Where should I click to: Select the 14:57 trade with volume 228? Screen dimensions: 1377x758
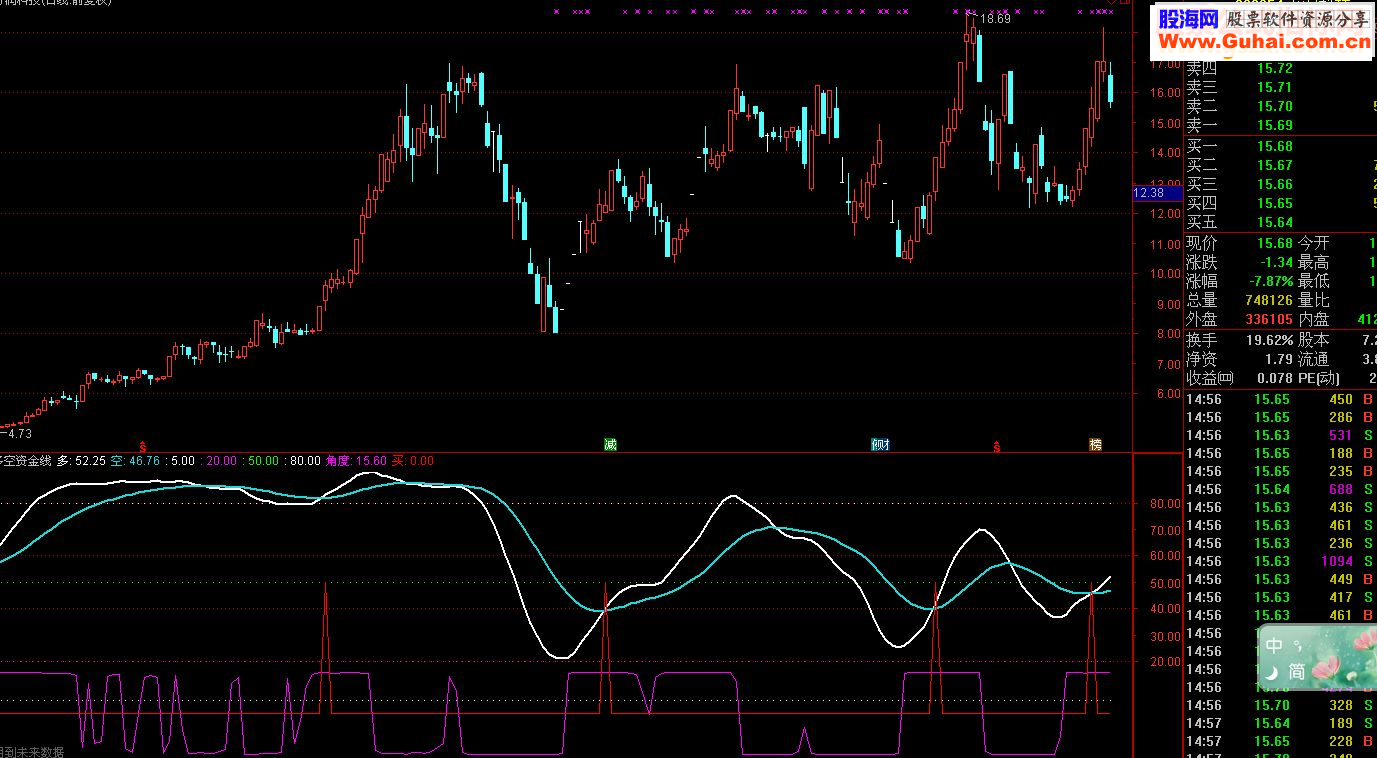tap(1281, 741)
